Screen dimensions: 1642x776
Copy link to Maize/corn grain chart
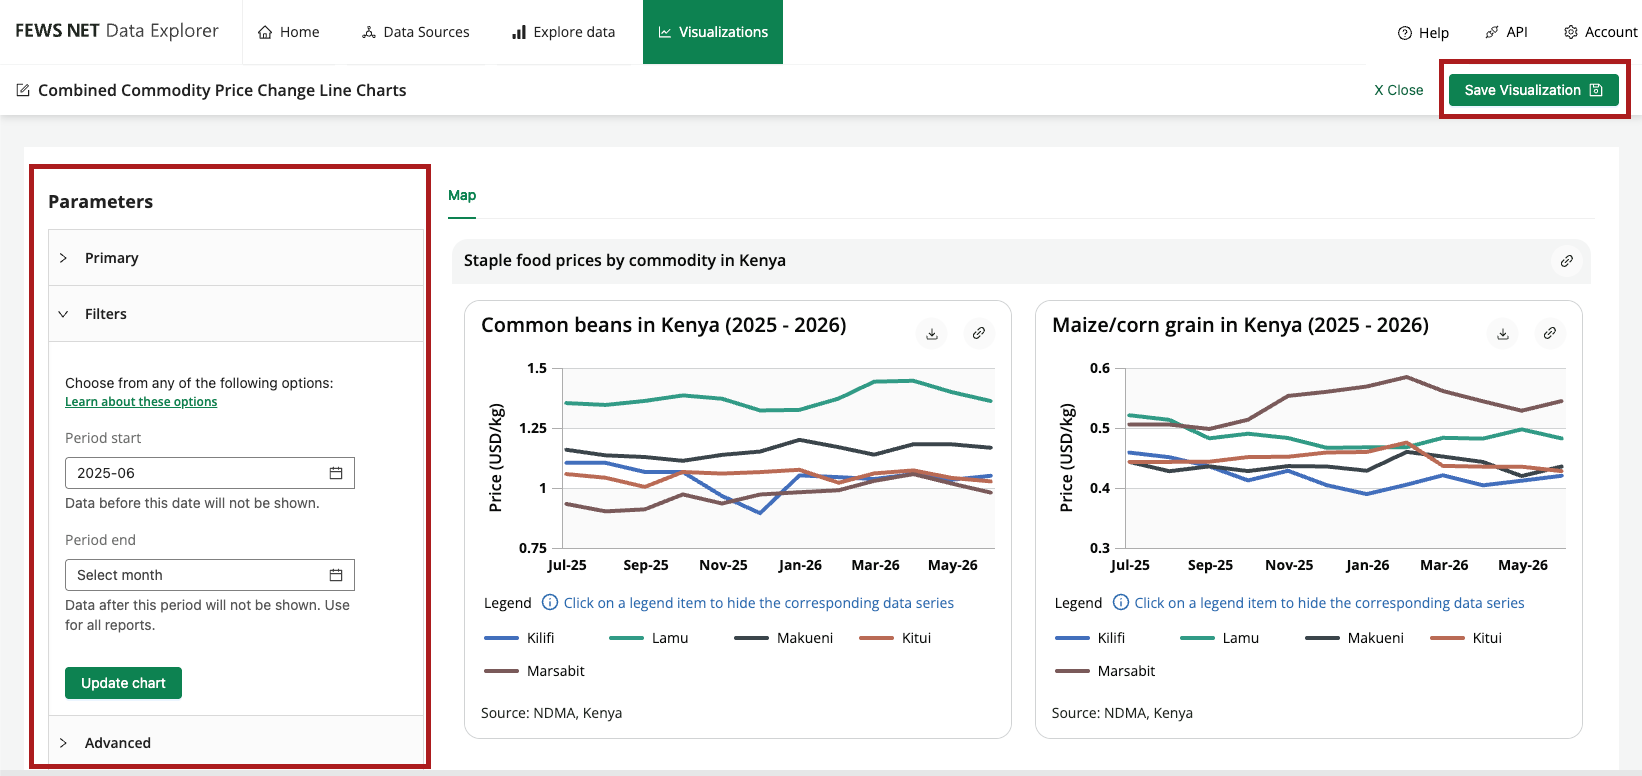[x=1550, y=334]
